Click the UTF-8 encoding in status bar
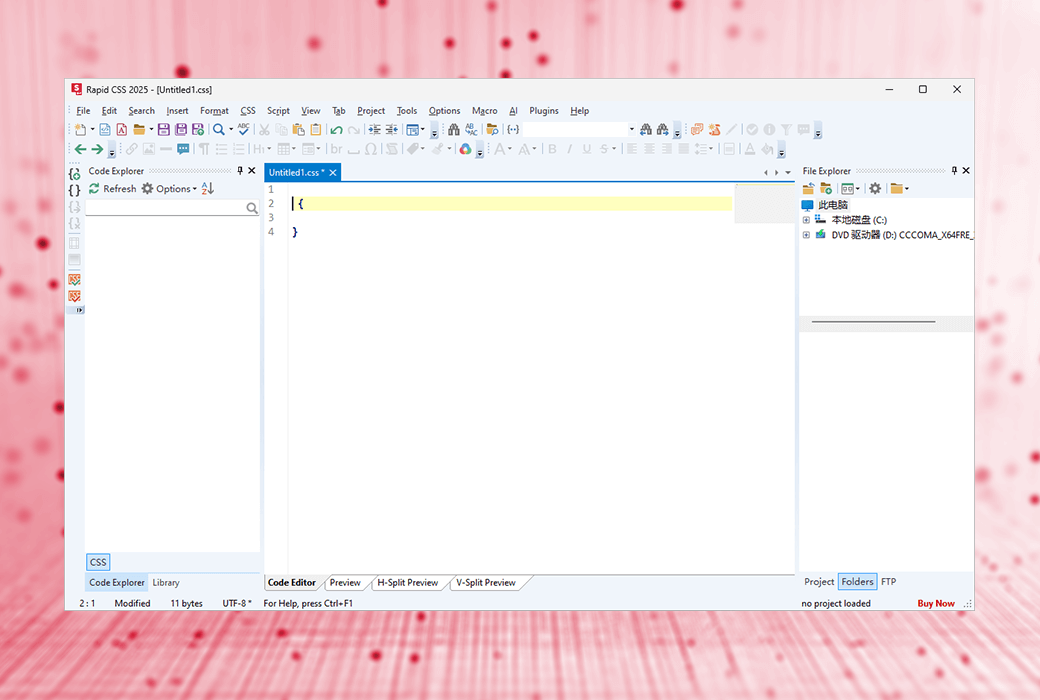The height and width of the screenshot is (700, 1040). click(x=237, y=603)
